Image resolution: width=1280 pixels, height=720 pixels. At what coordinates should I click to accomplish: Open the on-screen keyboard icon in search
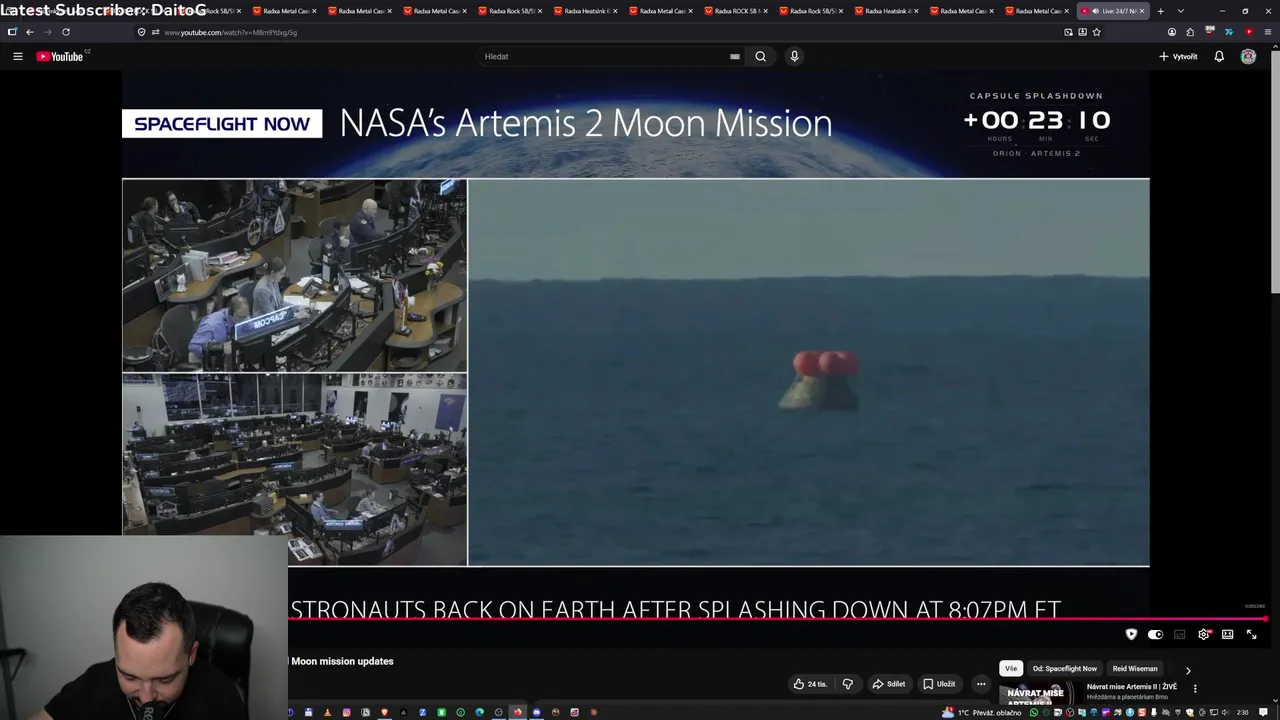tap(735, 56)
